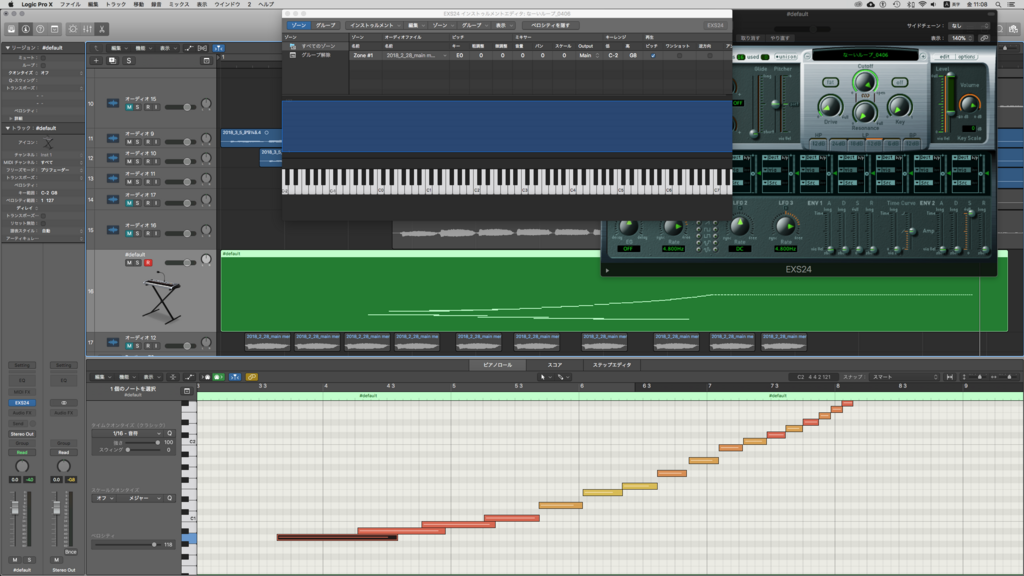The image size is (1024, 576).
Task: Toggle piano roll Catch playhead blue icon
Action: pyautogui.click(x=235, y=377)
